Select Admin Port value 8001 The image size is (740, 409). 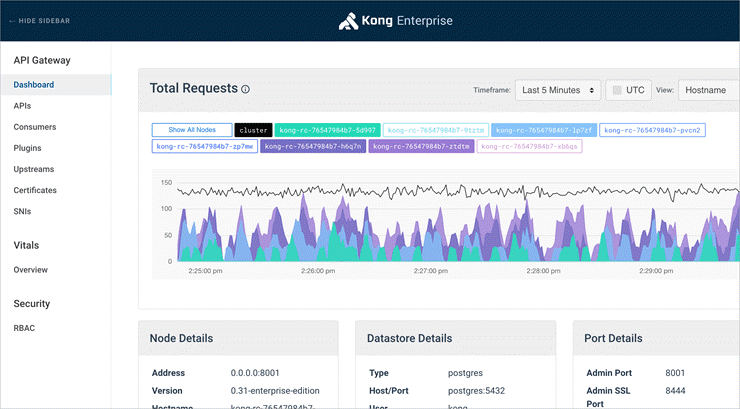pos(675,373)
